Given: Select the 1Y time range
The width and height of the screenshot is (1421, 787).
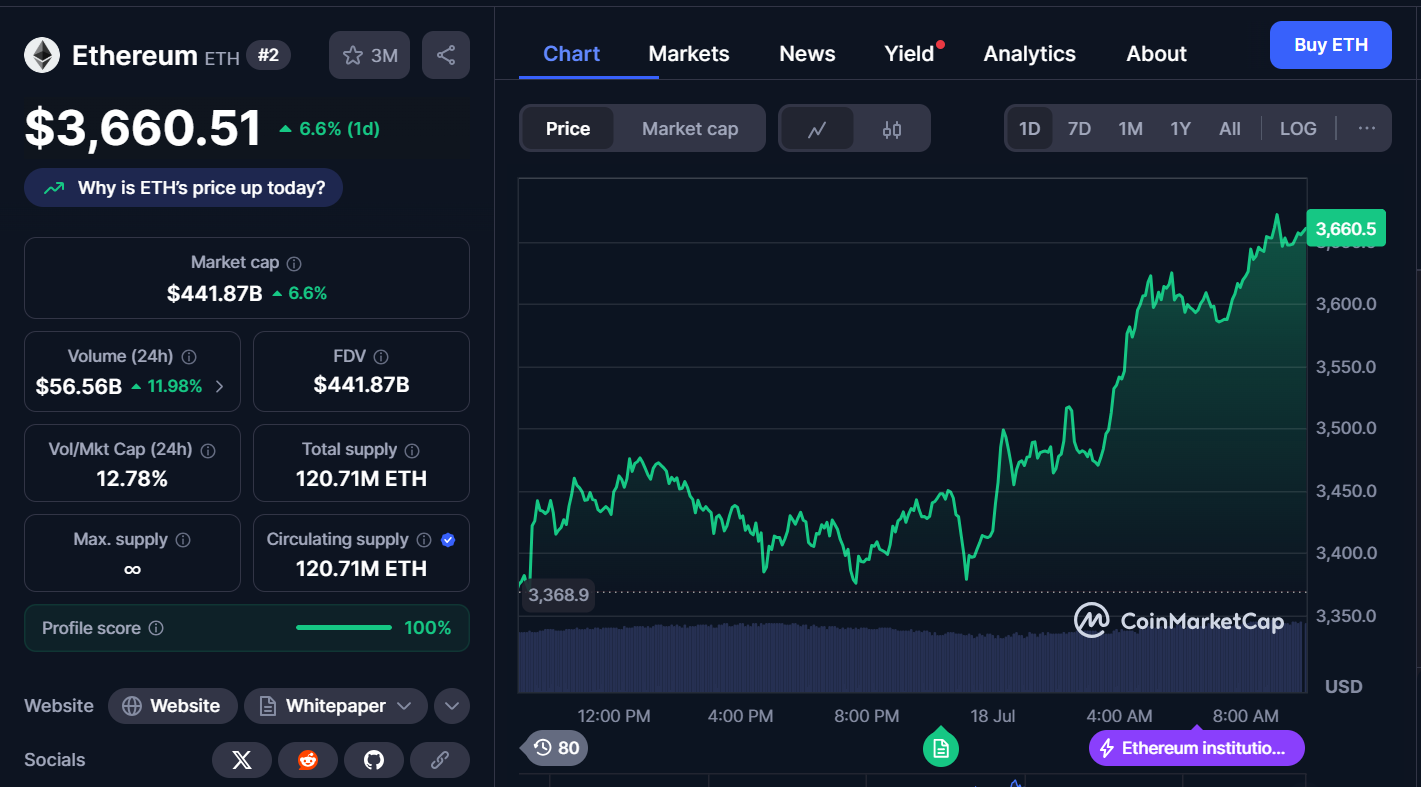Looking at the screenshot, I should tap(1181, 129).
